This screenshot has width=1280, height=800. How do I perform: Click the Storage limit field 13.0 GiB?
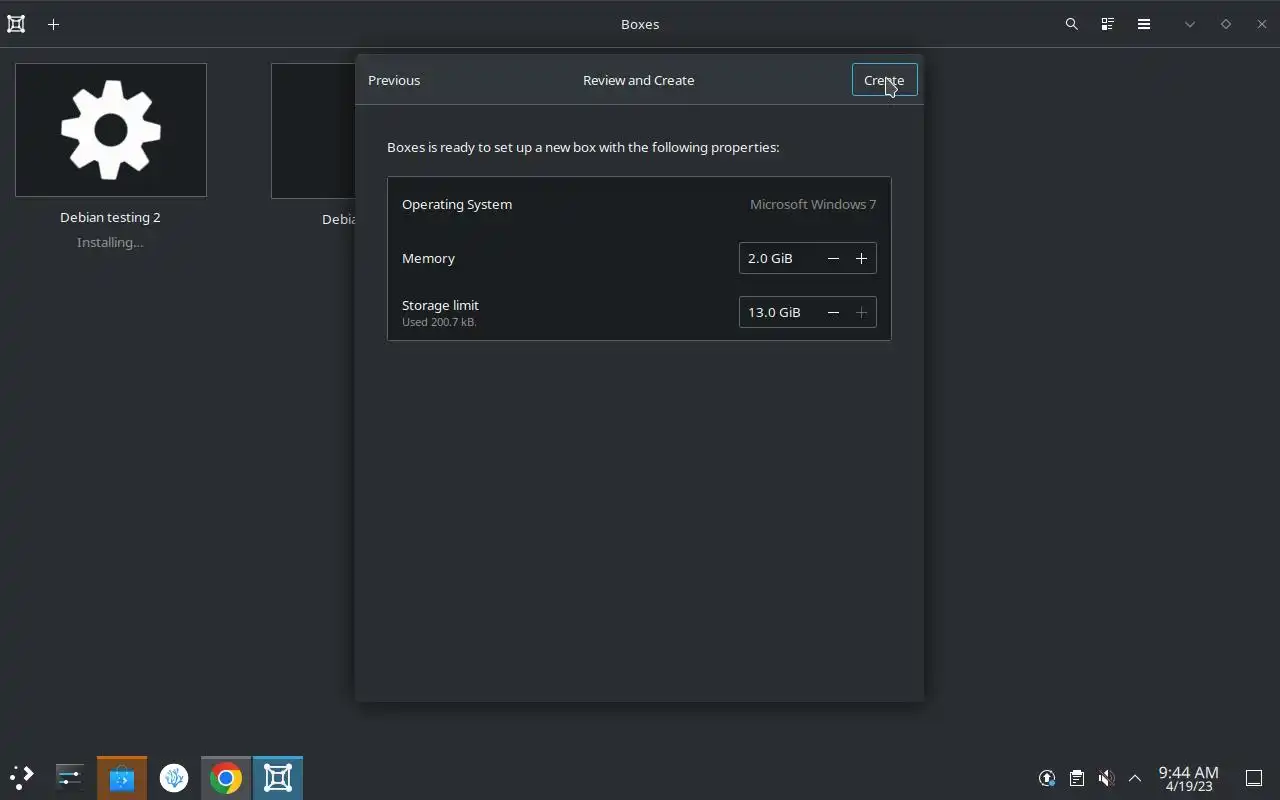point(779,312)
